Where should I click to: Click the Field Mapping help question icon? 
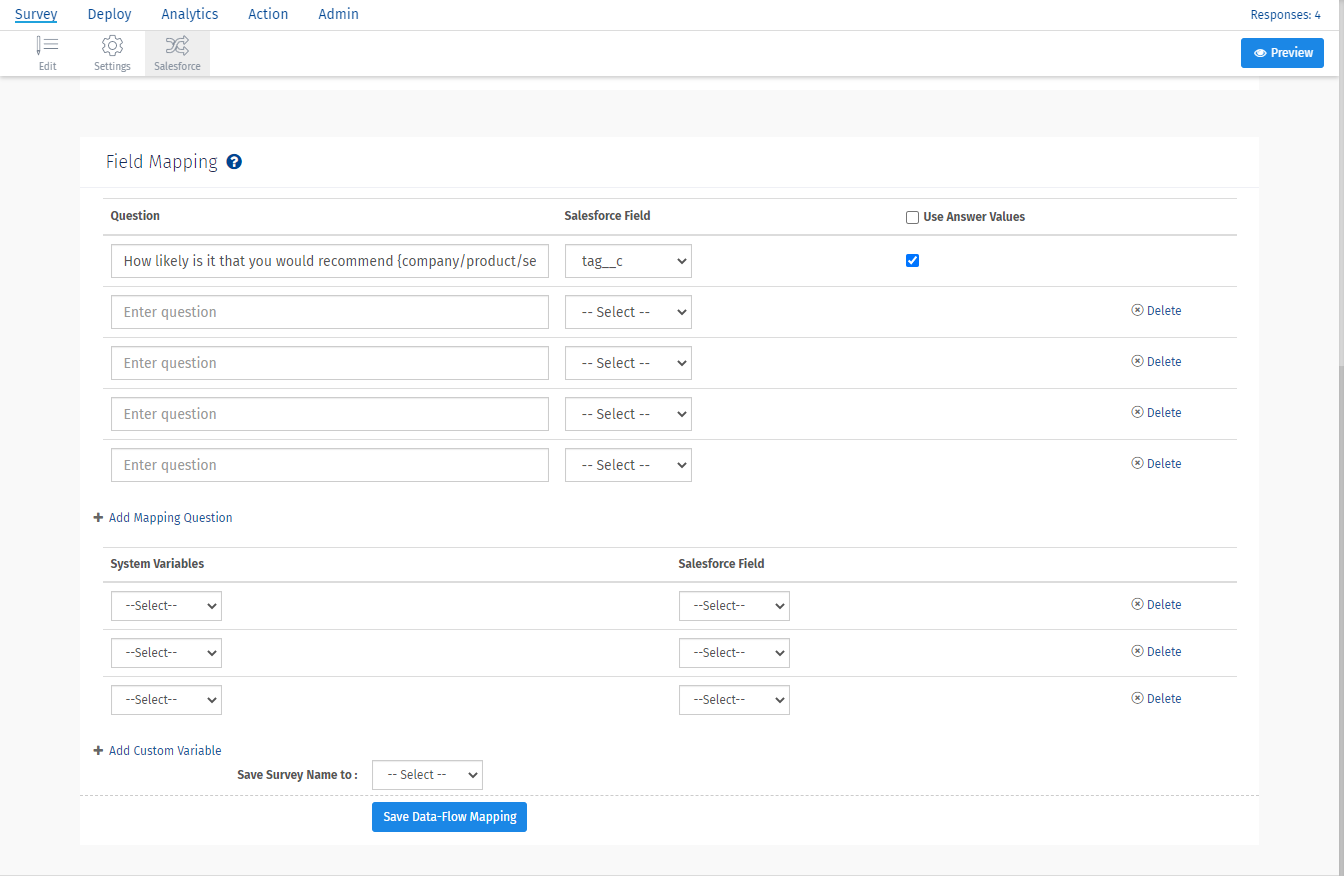(234, 162)
